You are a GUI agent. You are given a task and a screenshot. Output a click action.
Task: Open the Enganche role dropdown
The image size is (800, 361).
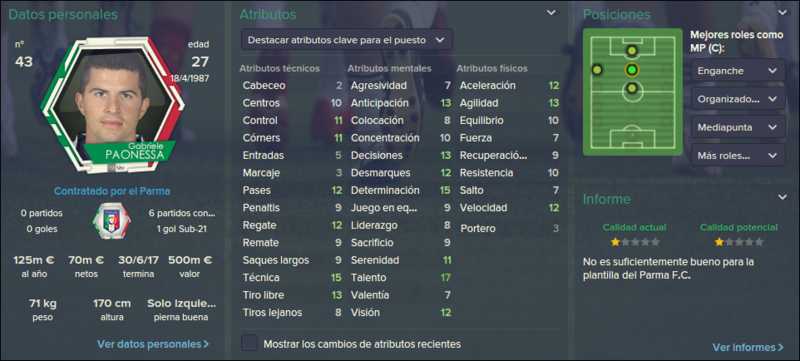pos(738,70)
